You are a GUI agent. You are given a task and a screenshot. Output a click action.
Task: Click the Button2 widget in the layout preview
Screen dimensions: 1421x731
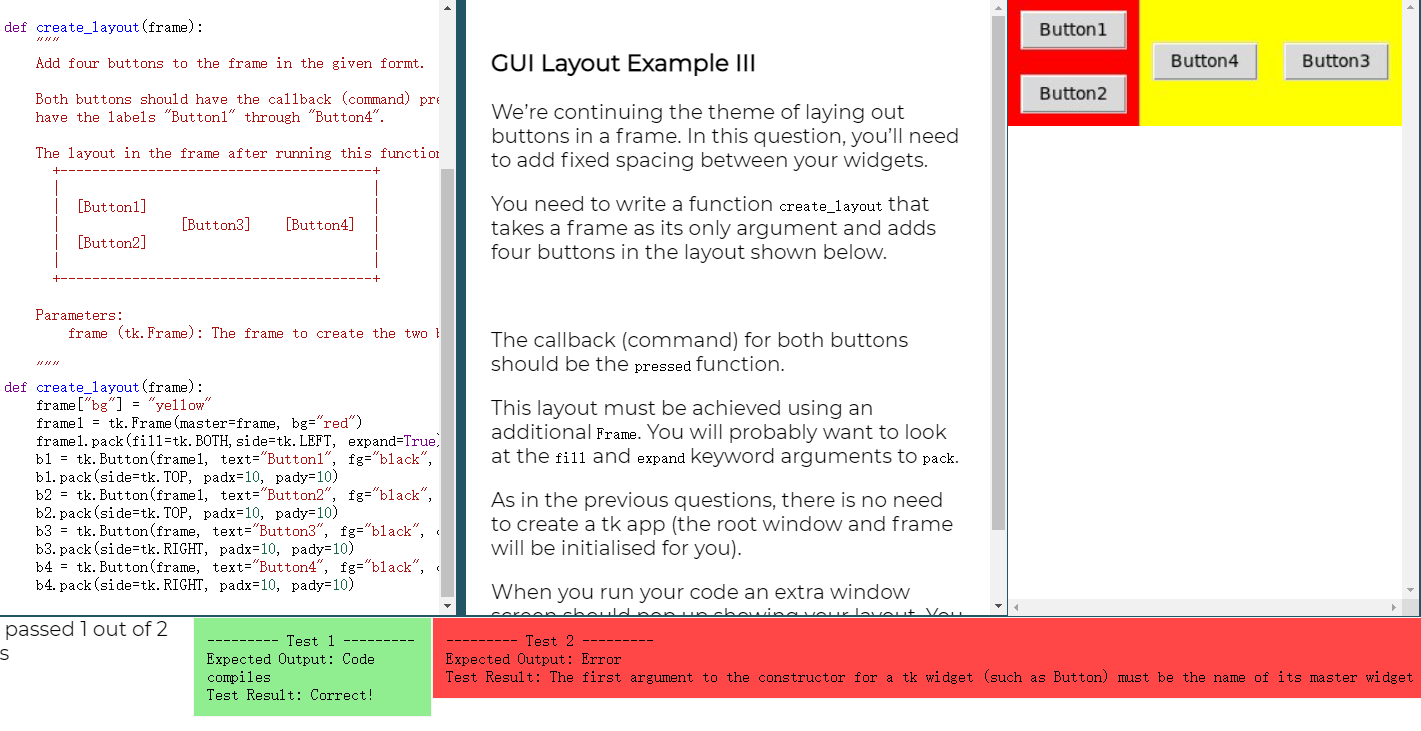point(1072,93)
